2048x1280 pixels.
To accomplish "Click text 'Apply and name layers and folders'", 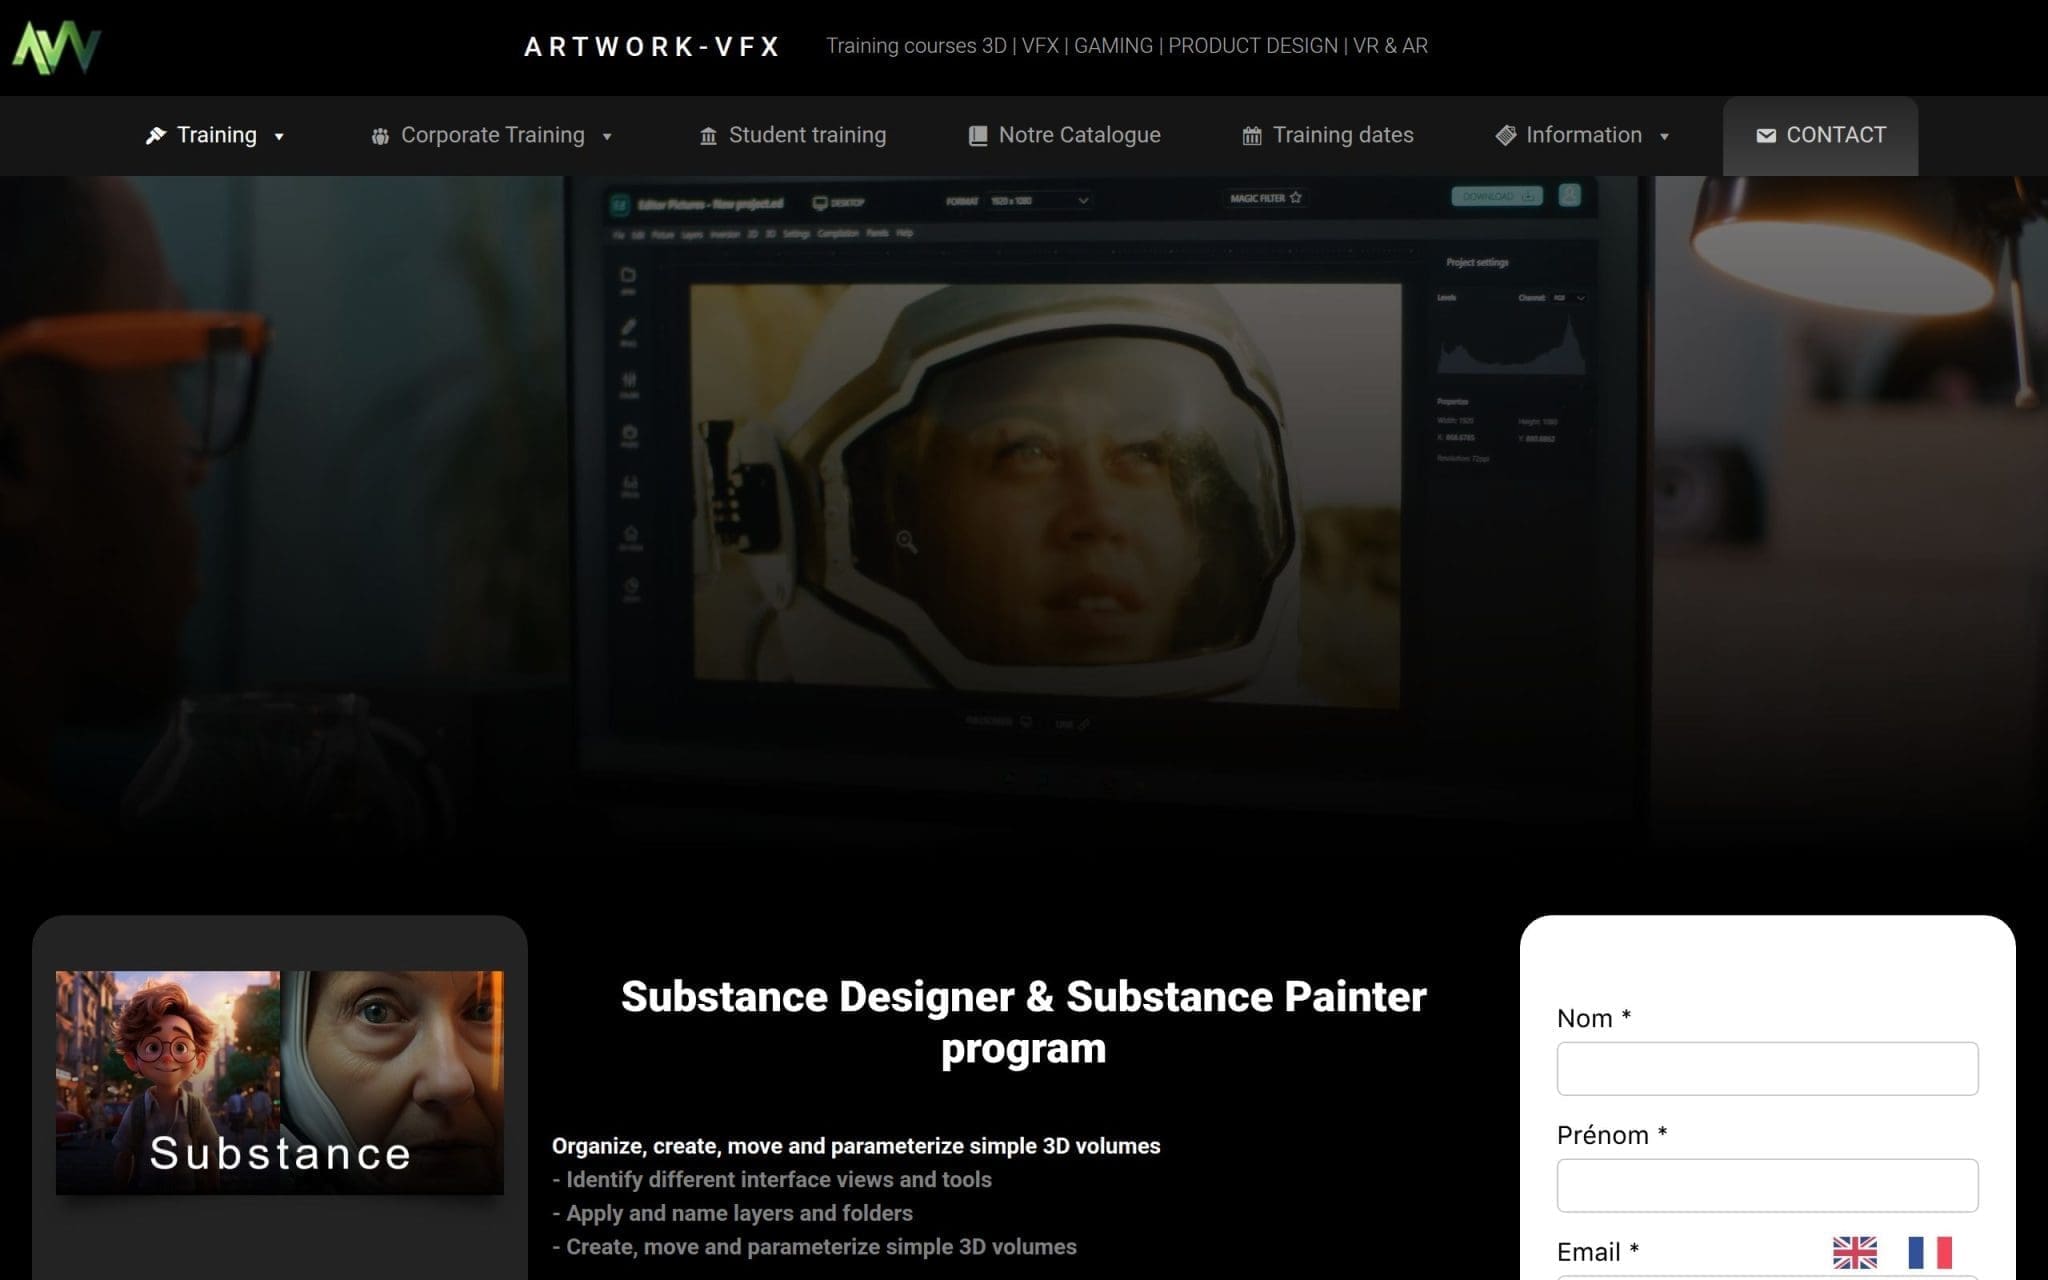I will point(739,1213).
